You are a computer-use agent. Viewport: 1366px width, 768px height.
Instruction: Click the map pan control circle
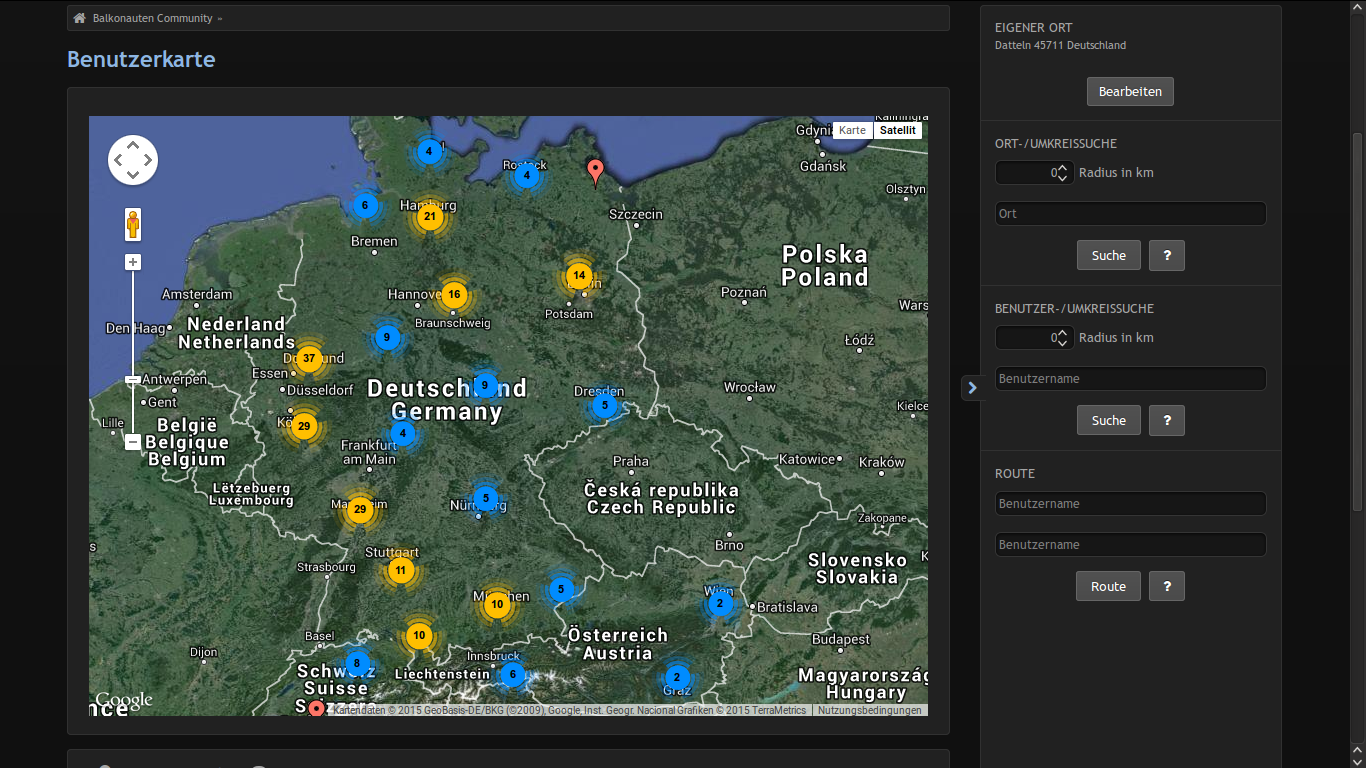(x=133, y=160)
